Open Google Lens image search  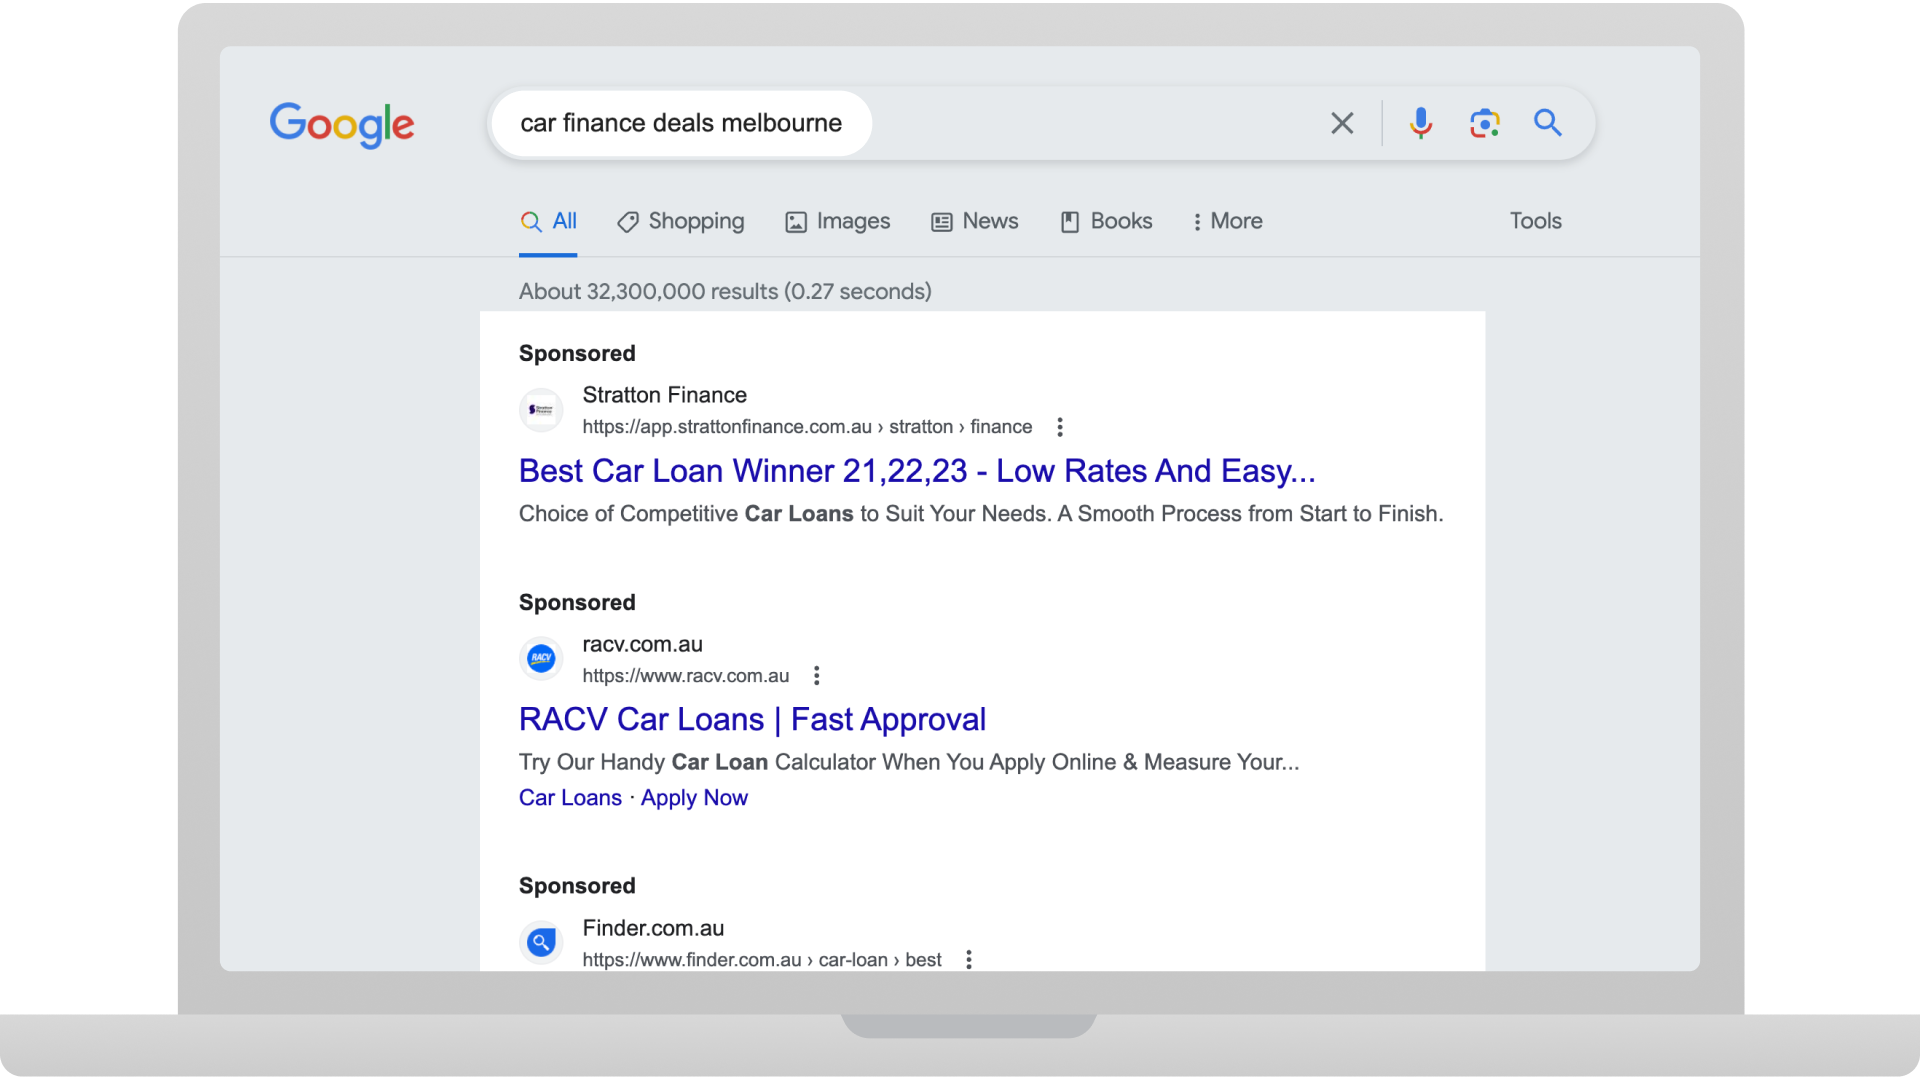click(x=1485, y=123)
